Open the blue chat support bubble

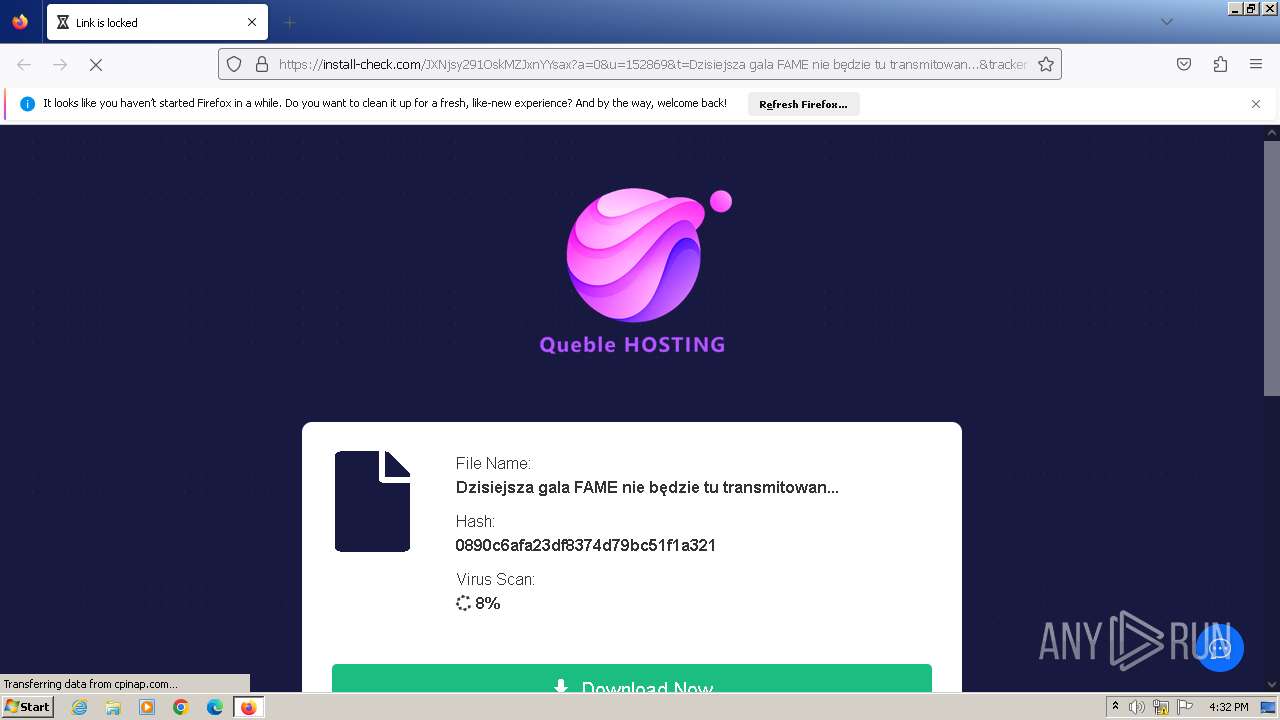(1219, 647)
